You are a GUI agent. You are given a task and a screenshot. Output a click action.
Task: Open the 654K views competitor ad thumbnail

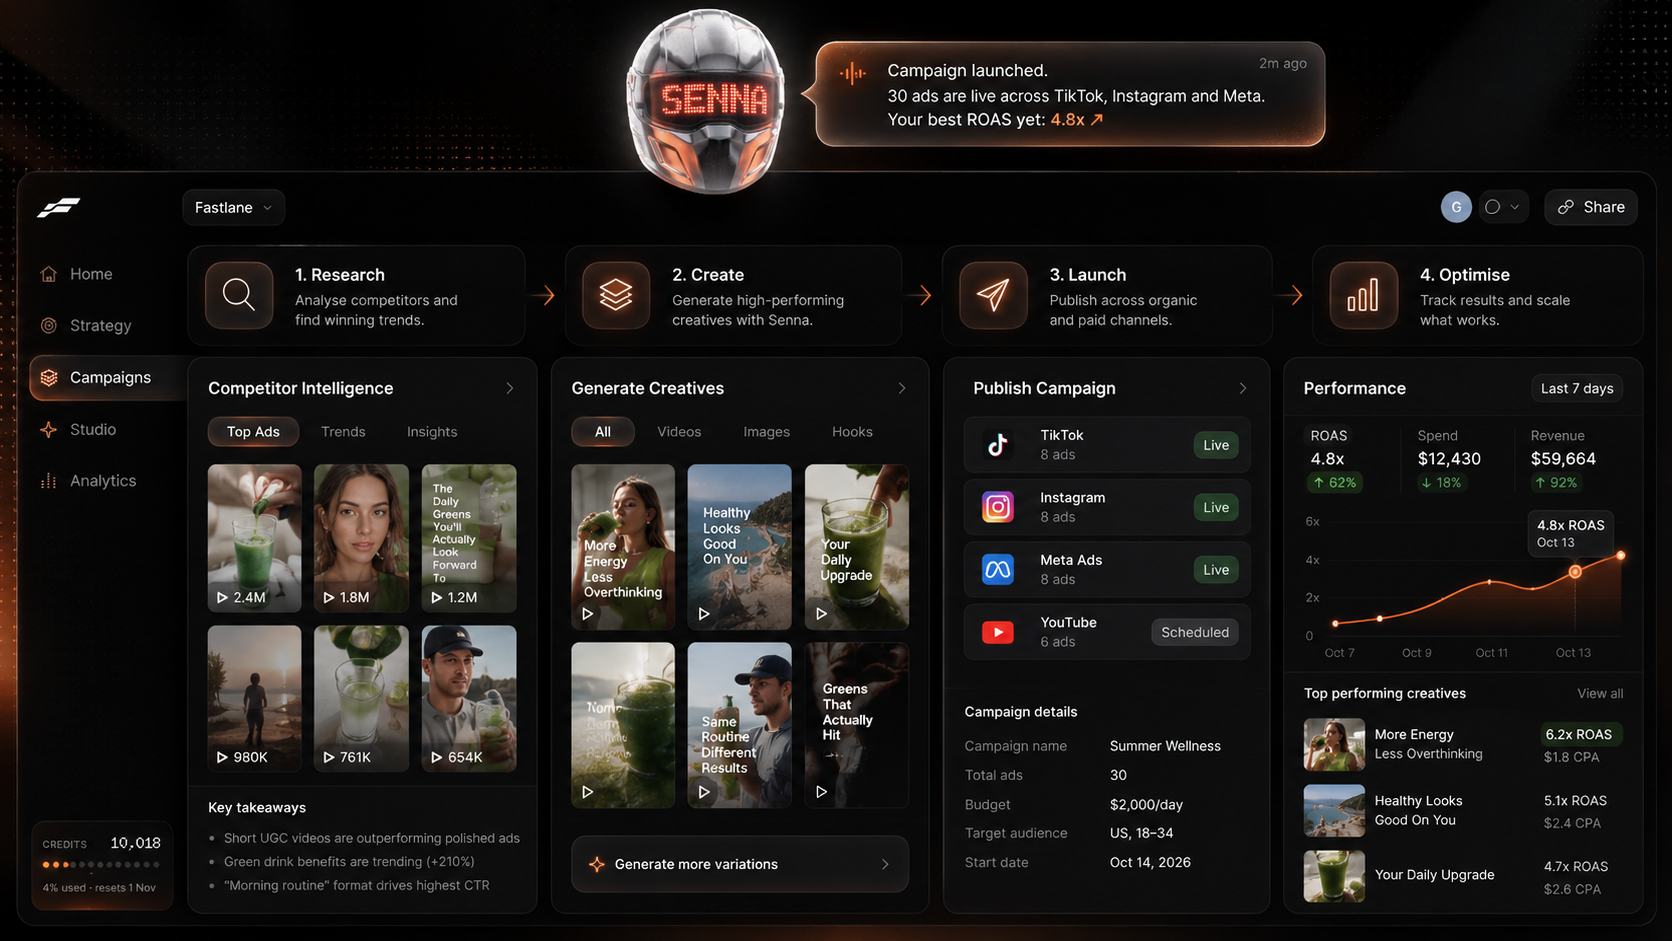[x=469, y=699]
